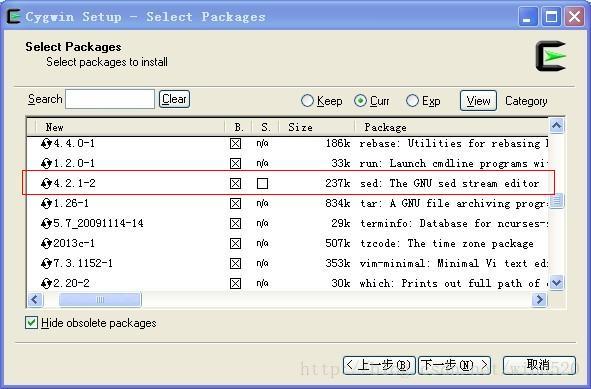
Task: Click the 237k size value
Action: click(x=338, y=184)
